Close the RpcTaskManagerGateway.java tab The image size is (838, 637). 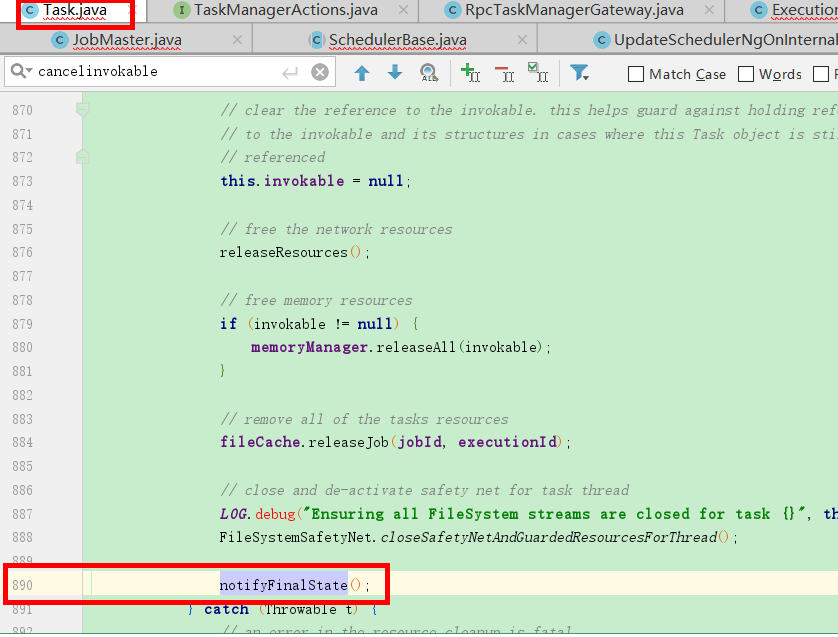pos(709,10)
